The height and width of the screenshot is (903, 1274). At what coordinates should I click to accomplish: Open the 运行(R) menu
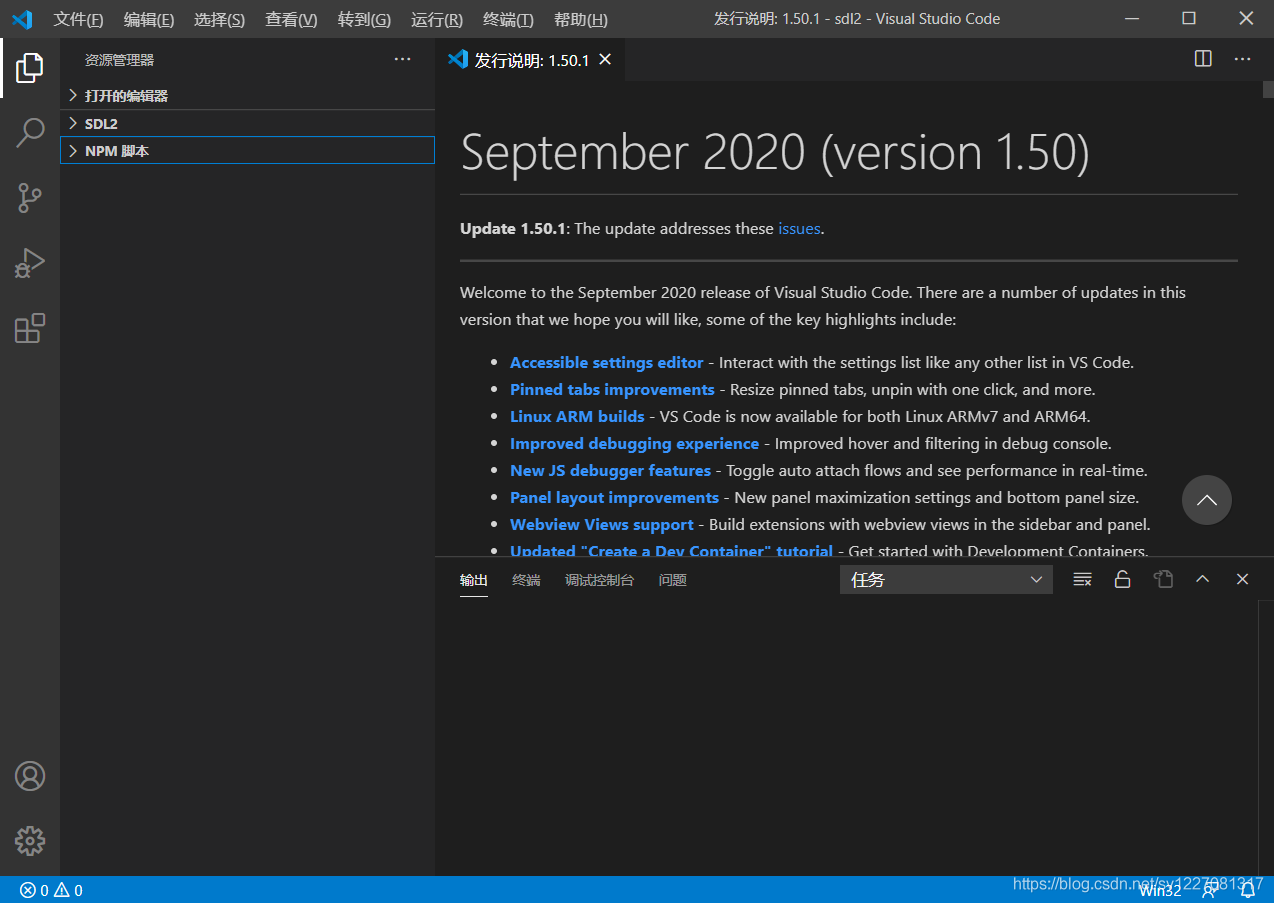(x=437, y=19)
